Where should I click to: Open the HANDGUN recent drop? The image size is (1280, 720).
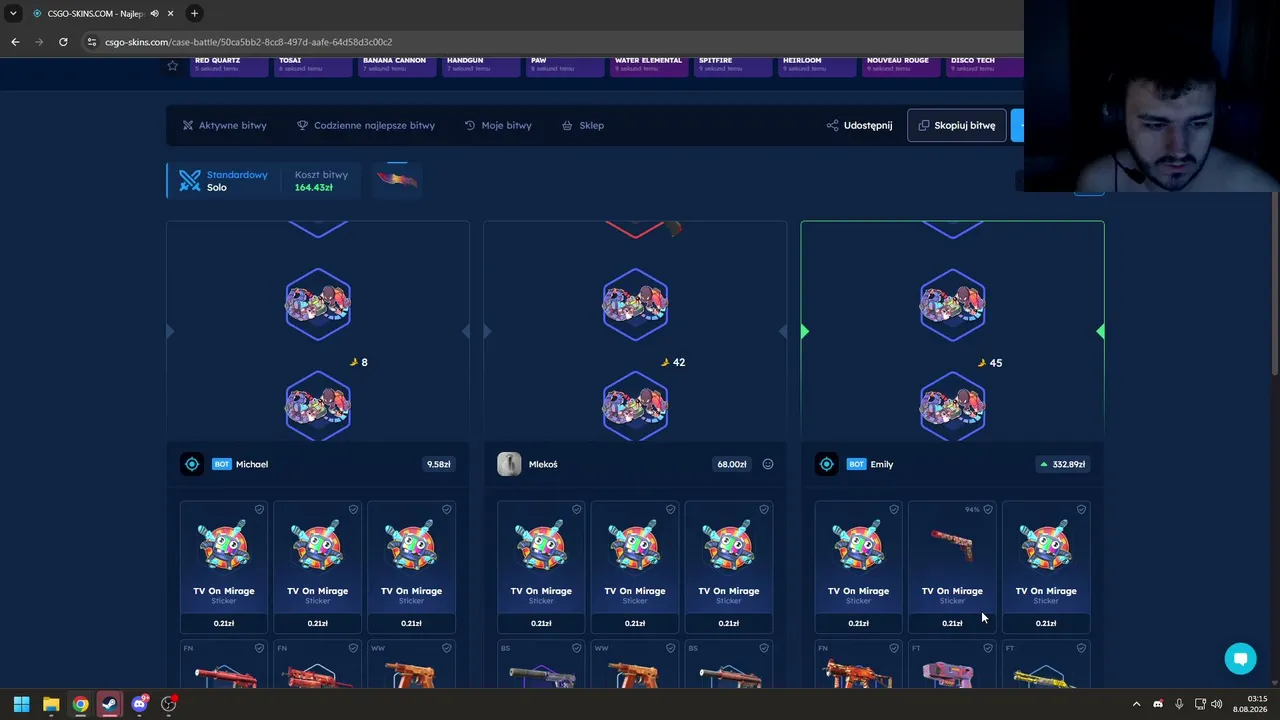(x=481, y=65)
